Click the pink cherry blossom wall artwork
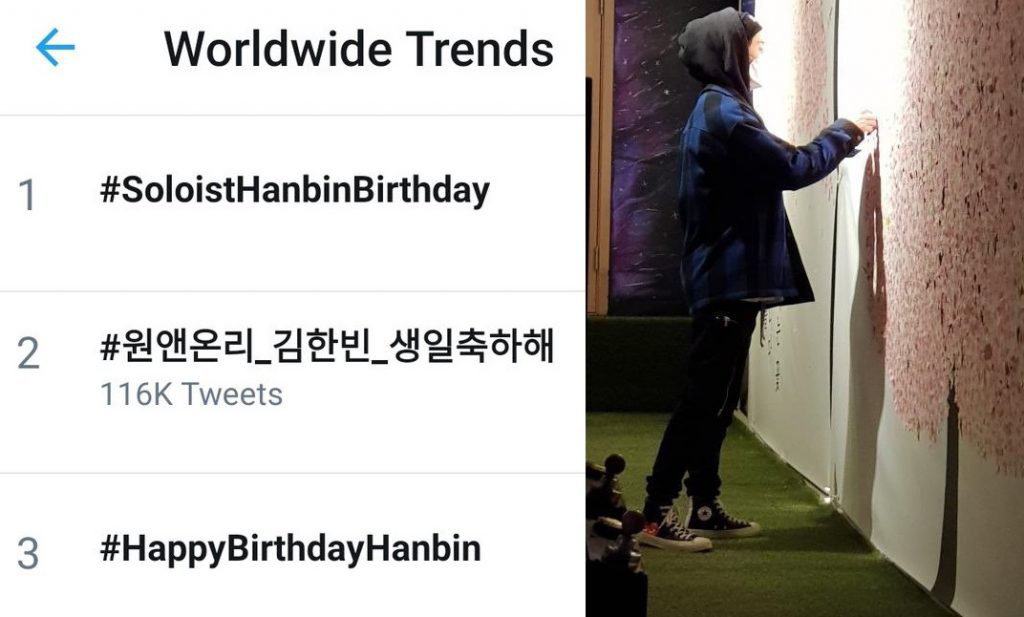 [947, 215]
